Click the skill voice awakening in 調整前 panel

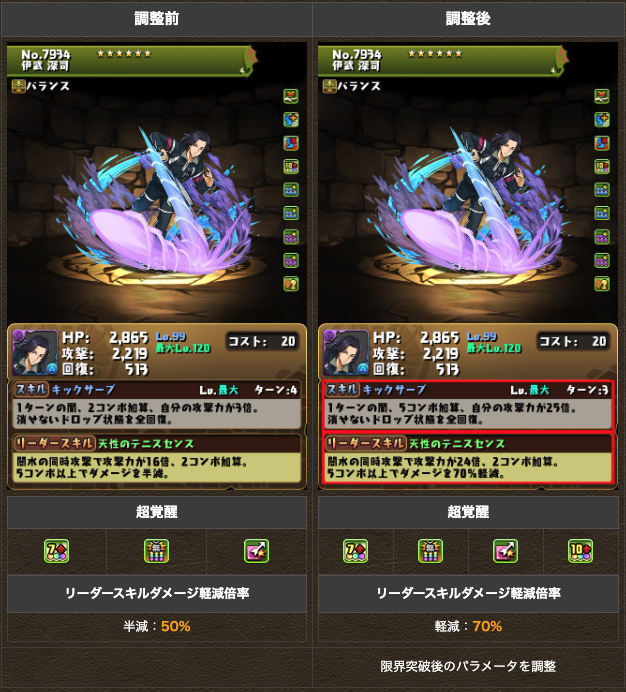pos(291,284)
